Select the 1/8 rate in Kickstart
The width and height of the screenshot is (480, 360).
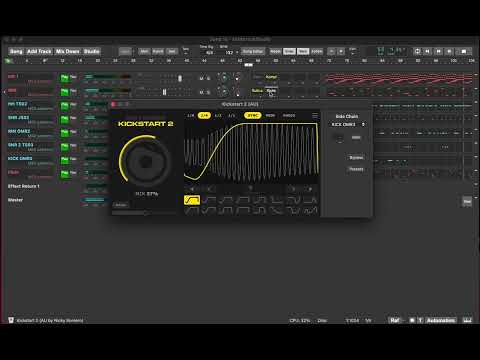pos(191,116)
